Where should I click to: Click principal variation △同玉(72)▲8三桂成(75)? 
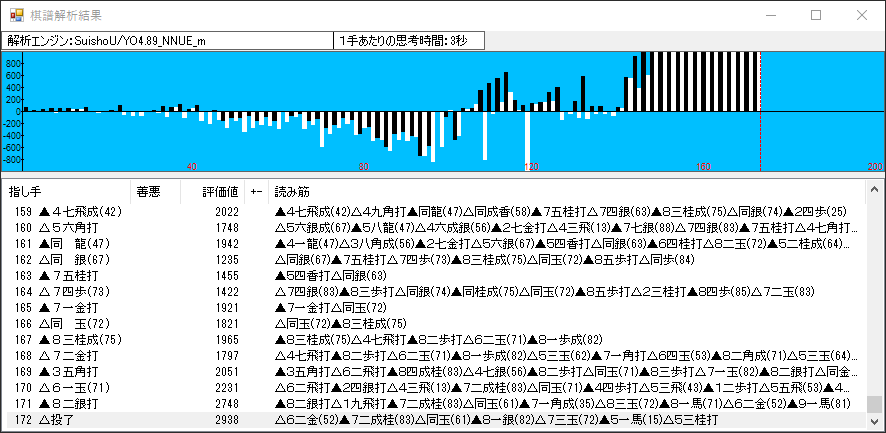tap(340, 324)
